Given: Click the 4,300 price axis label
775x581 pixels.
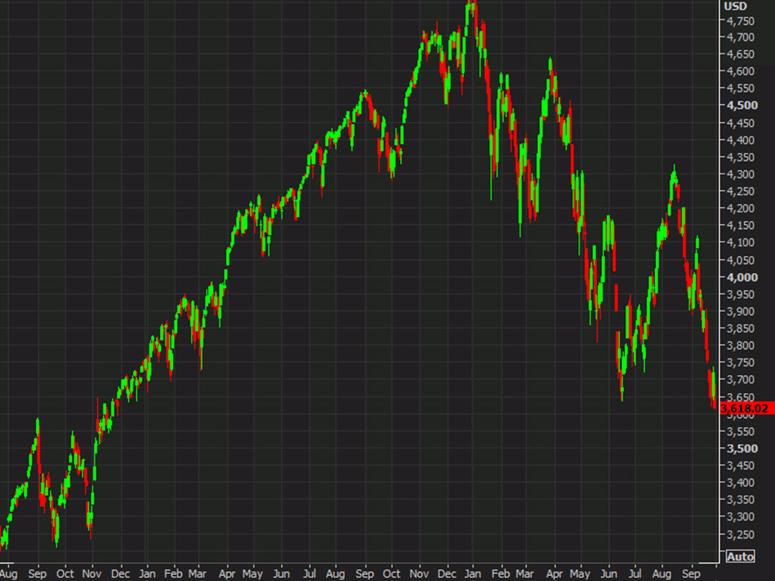Looking at the screenshot, I should (740, 174).
